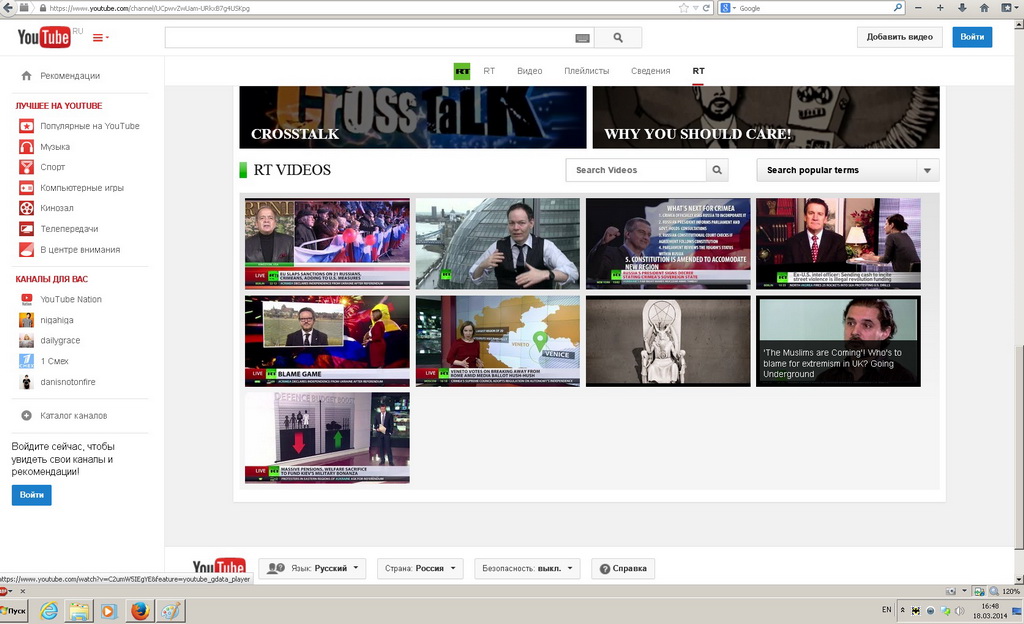Switch to the Видео tab
Image resolution: width=1024 pixels, height=624 pixels.
[530, 71]
